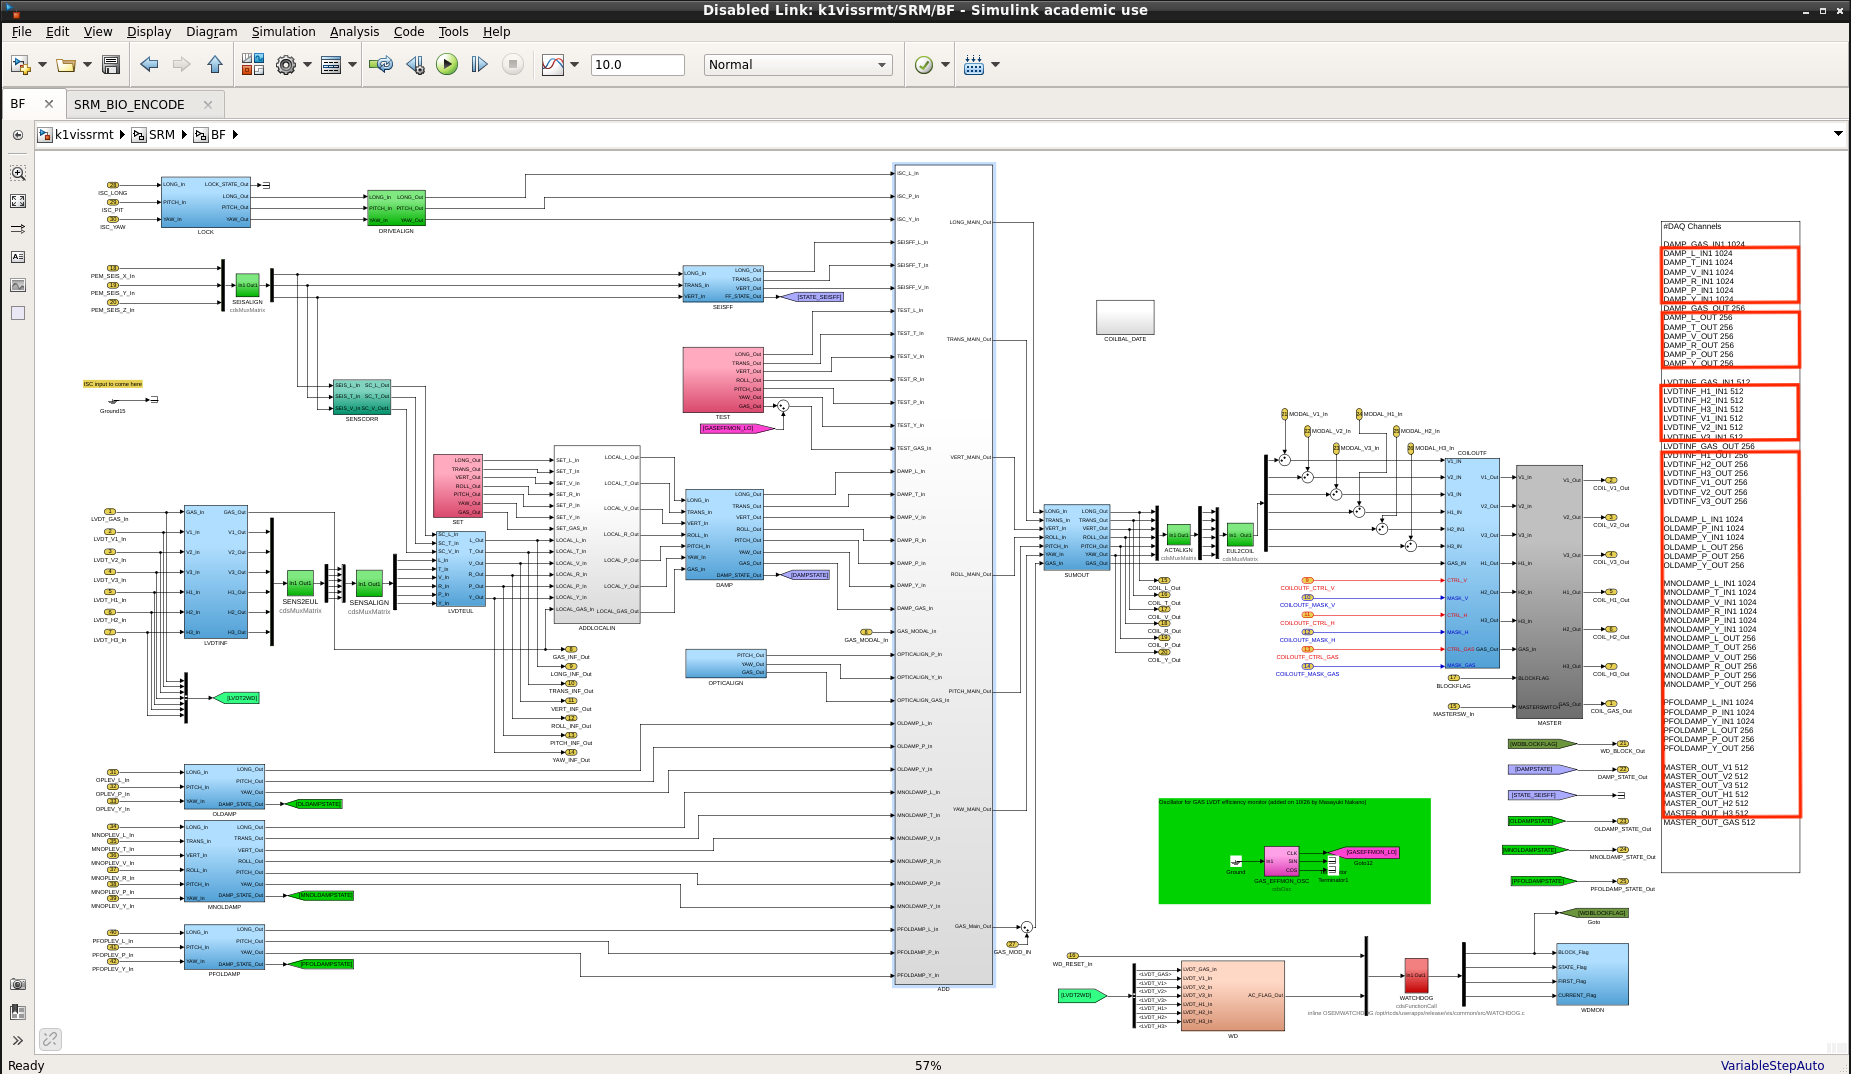Click the screenshot camera icon
1851x1074 pixels.
point(18,984)
